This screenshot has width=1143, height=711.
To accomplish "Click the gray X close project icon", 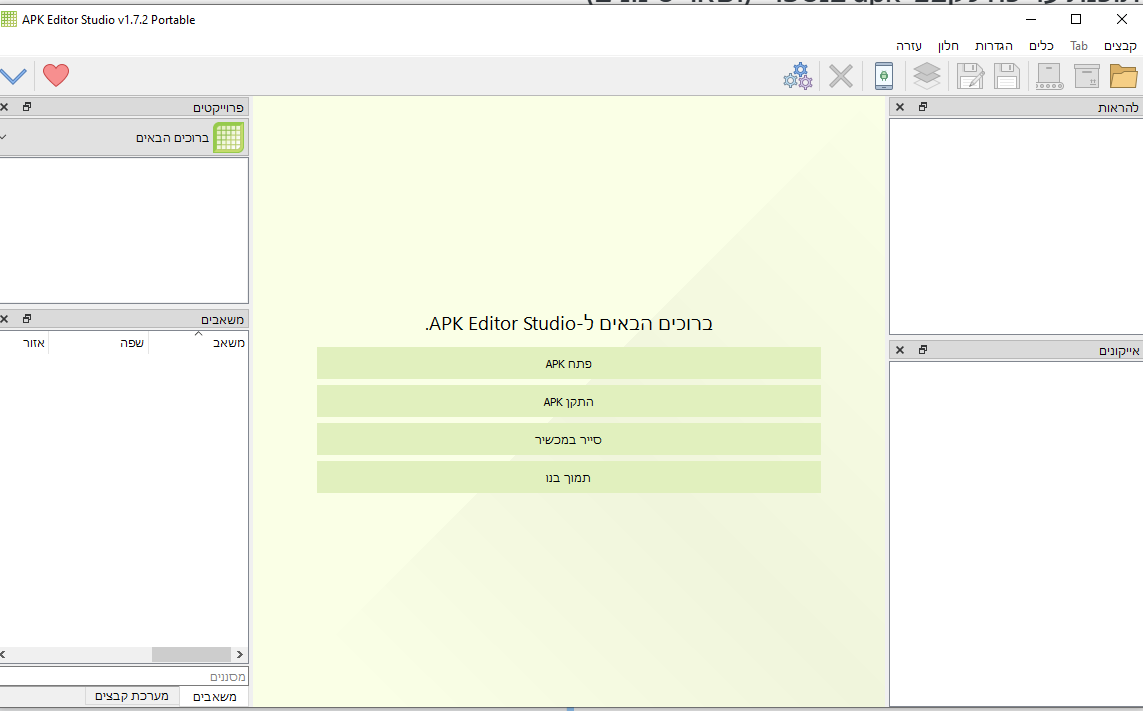I will coord(841,76).
